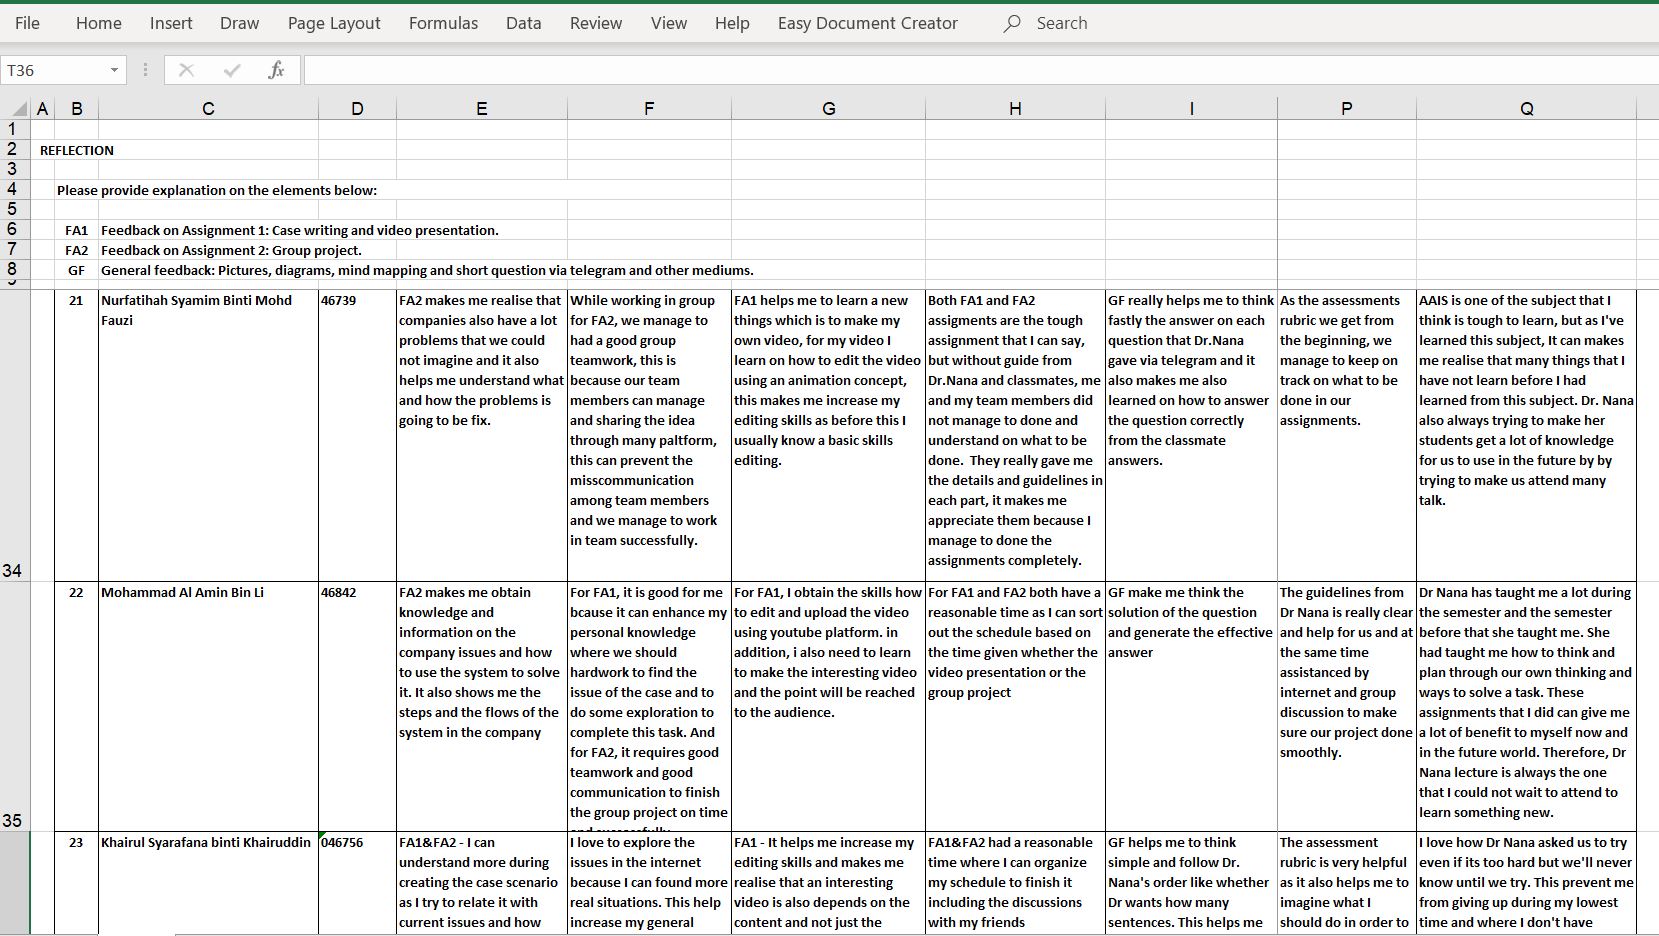Click the FA1 label cell
Image resolution: width=1659 pixels, height=936 pixels.
[77, 230]
